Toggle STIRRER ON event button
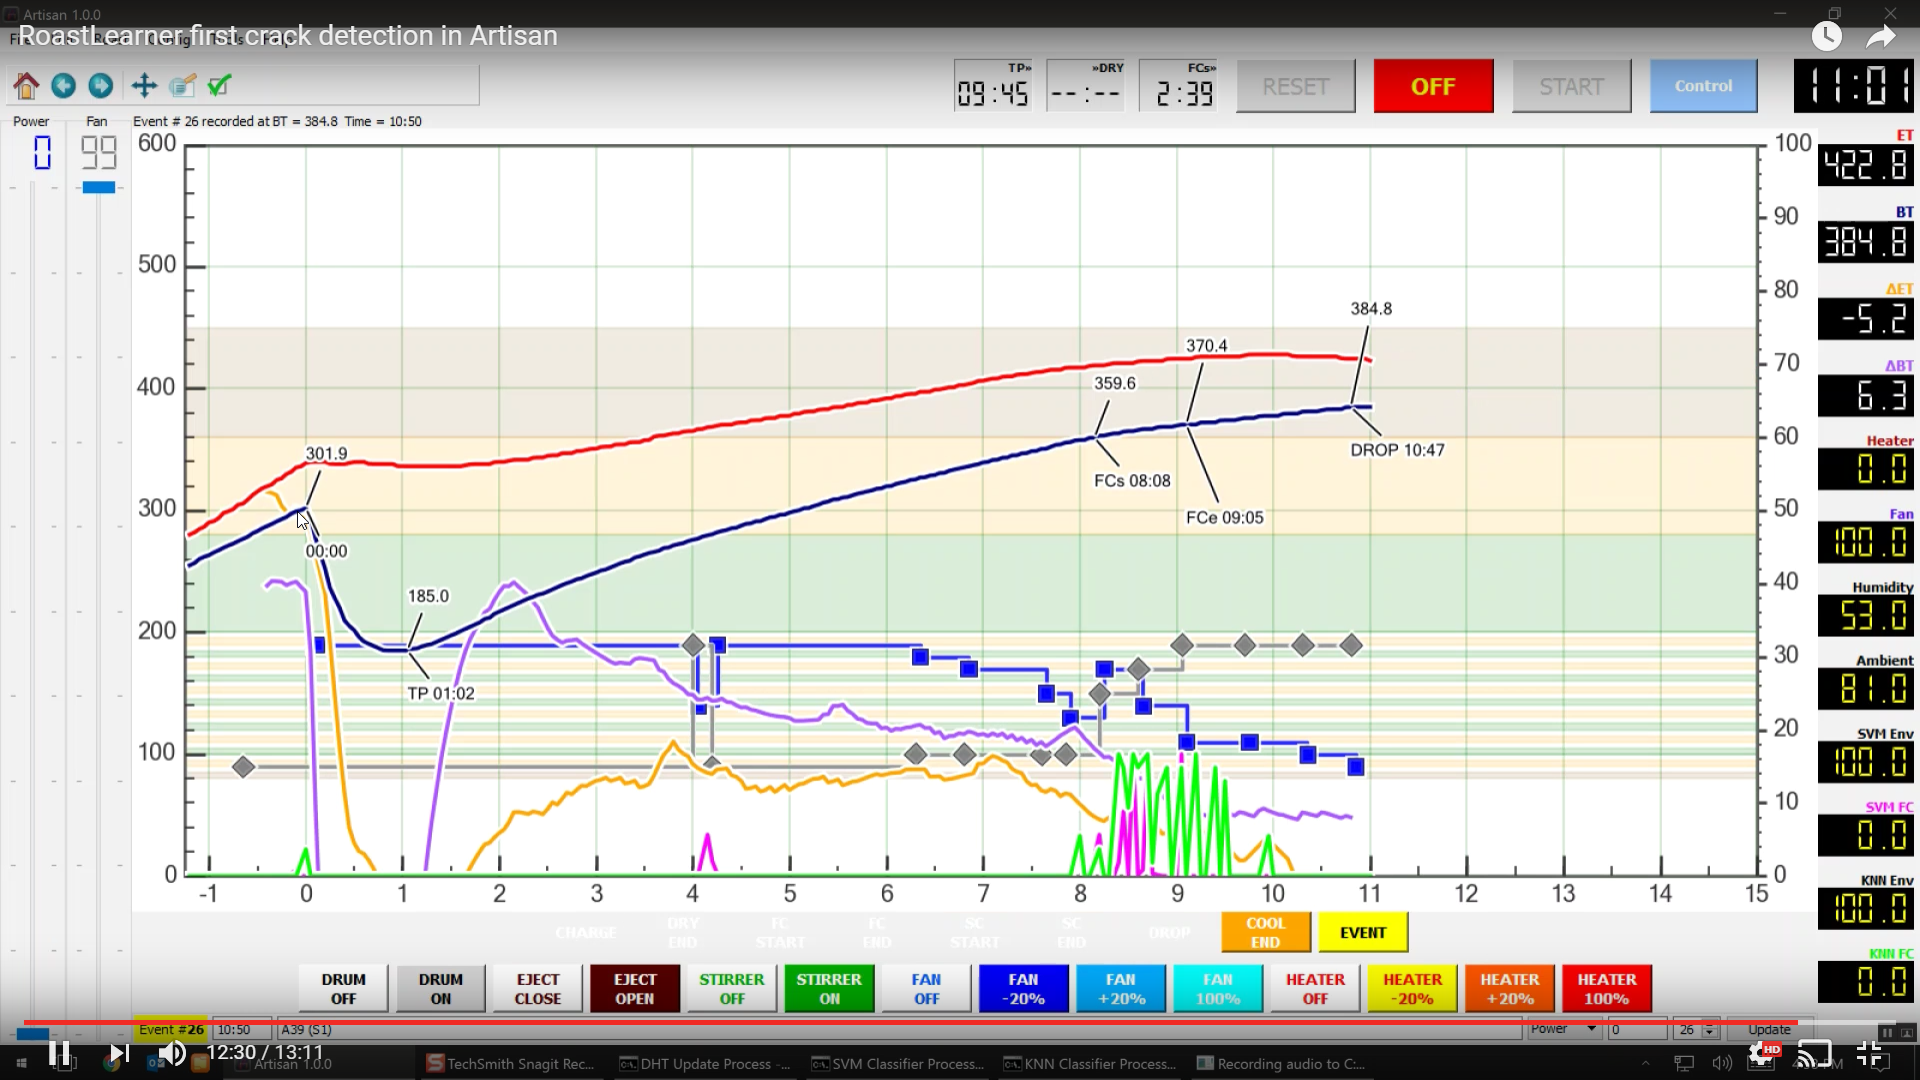 829,989
